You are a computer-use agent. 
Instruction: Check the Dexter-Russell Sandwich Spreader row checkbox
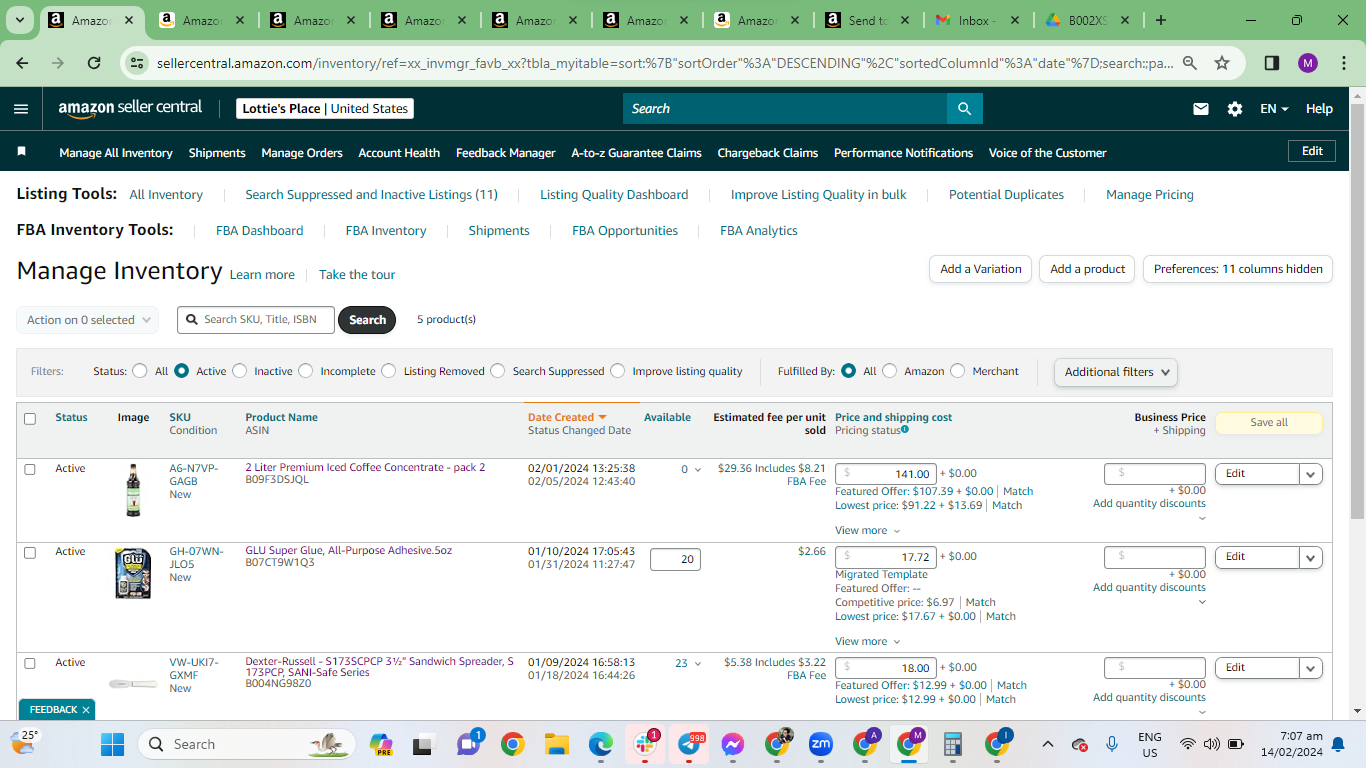30,663
